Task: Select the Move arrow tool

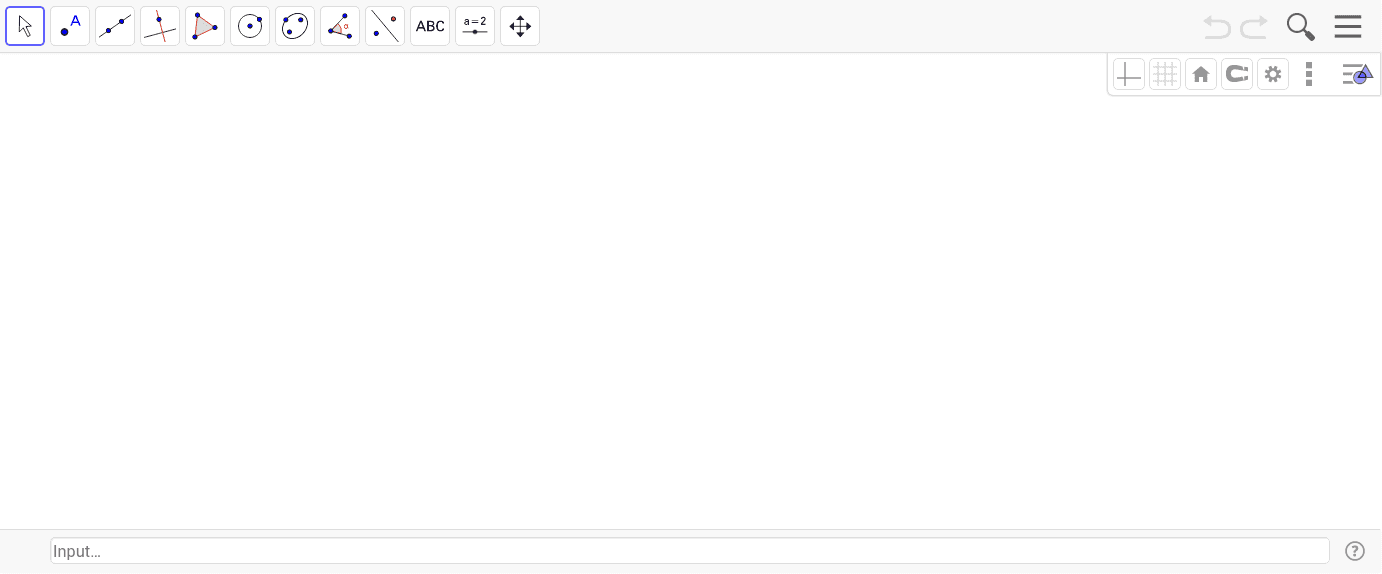Action: point(25,26)
